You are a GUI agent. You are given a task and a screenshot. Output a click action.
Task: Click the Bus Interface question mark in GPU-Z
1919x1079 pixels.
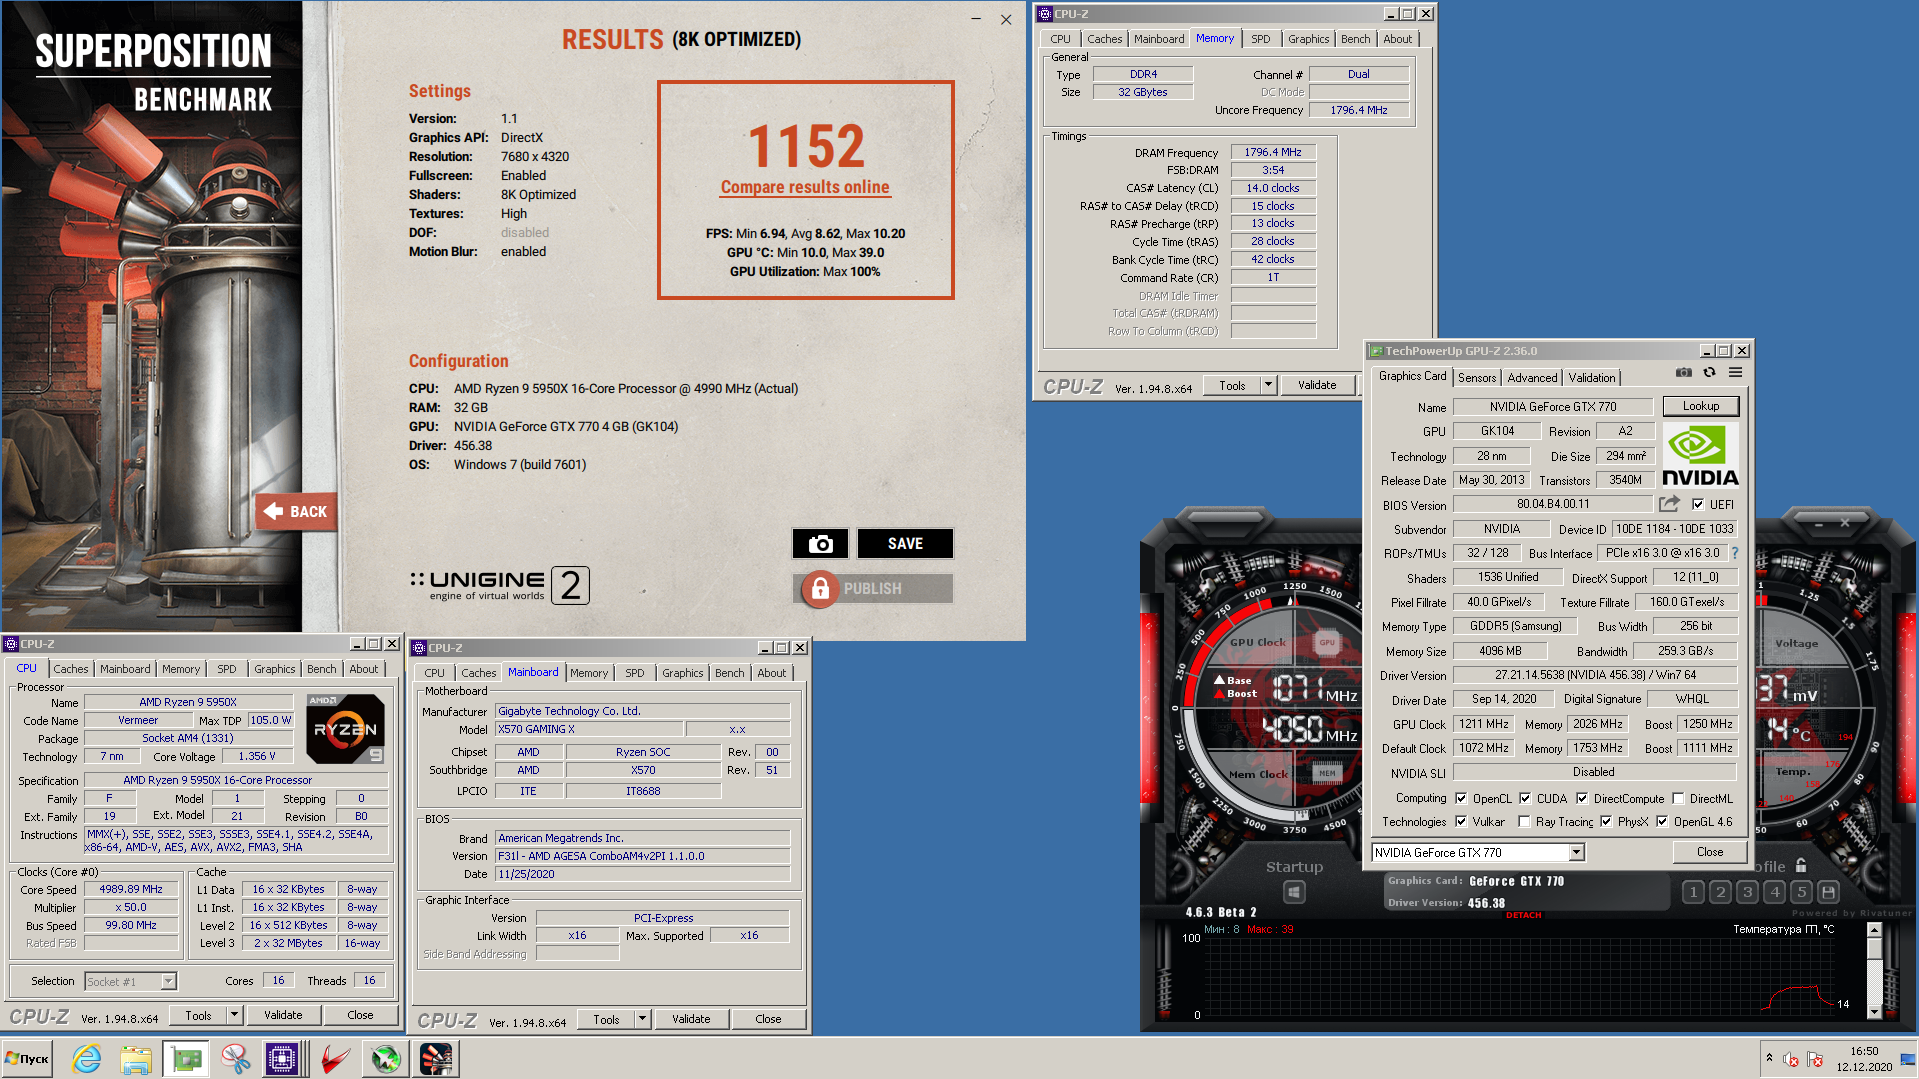pos(1734,553)
